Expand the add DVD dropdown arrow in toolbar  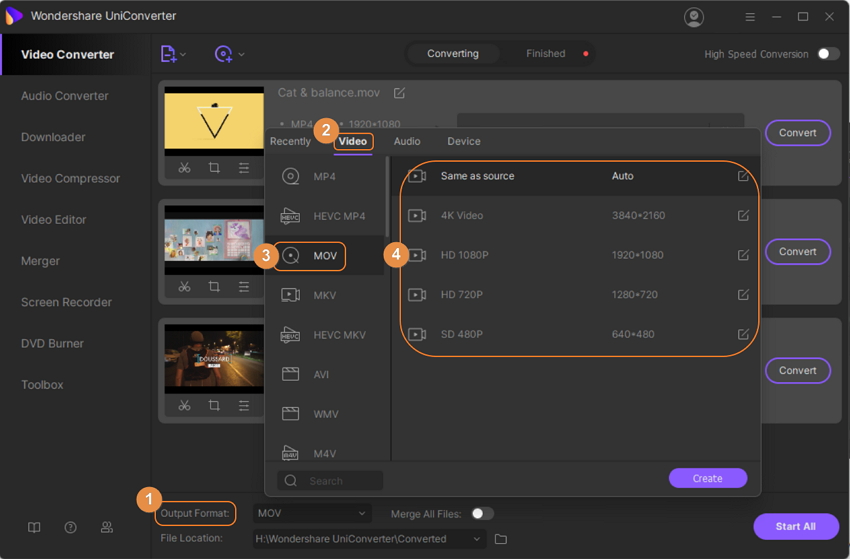[x=241, y=54]
